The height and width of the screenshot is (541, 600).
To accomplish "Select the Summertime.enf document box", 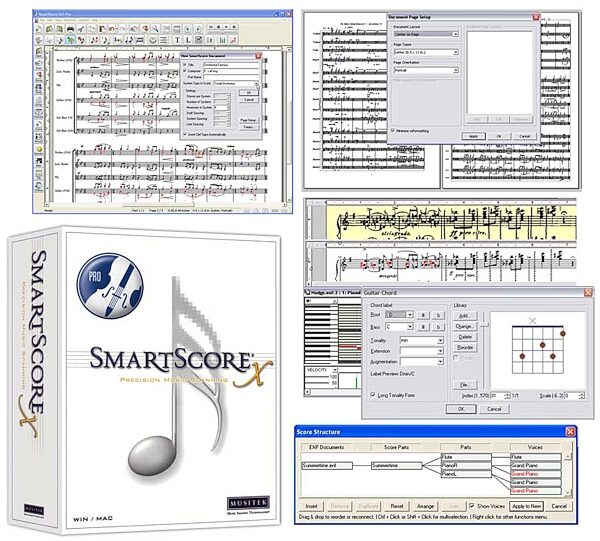I will click(x=327, y=466).
